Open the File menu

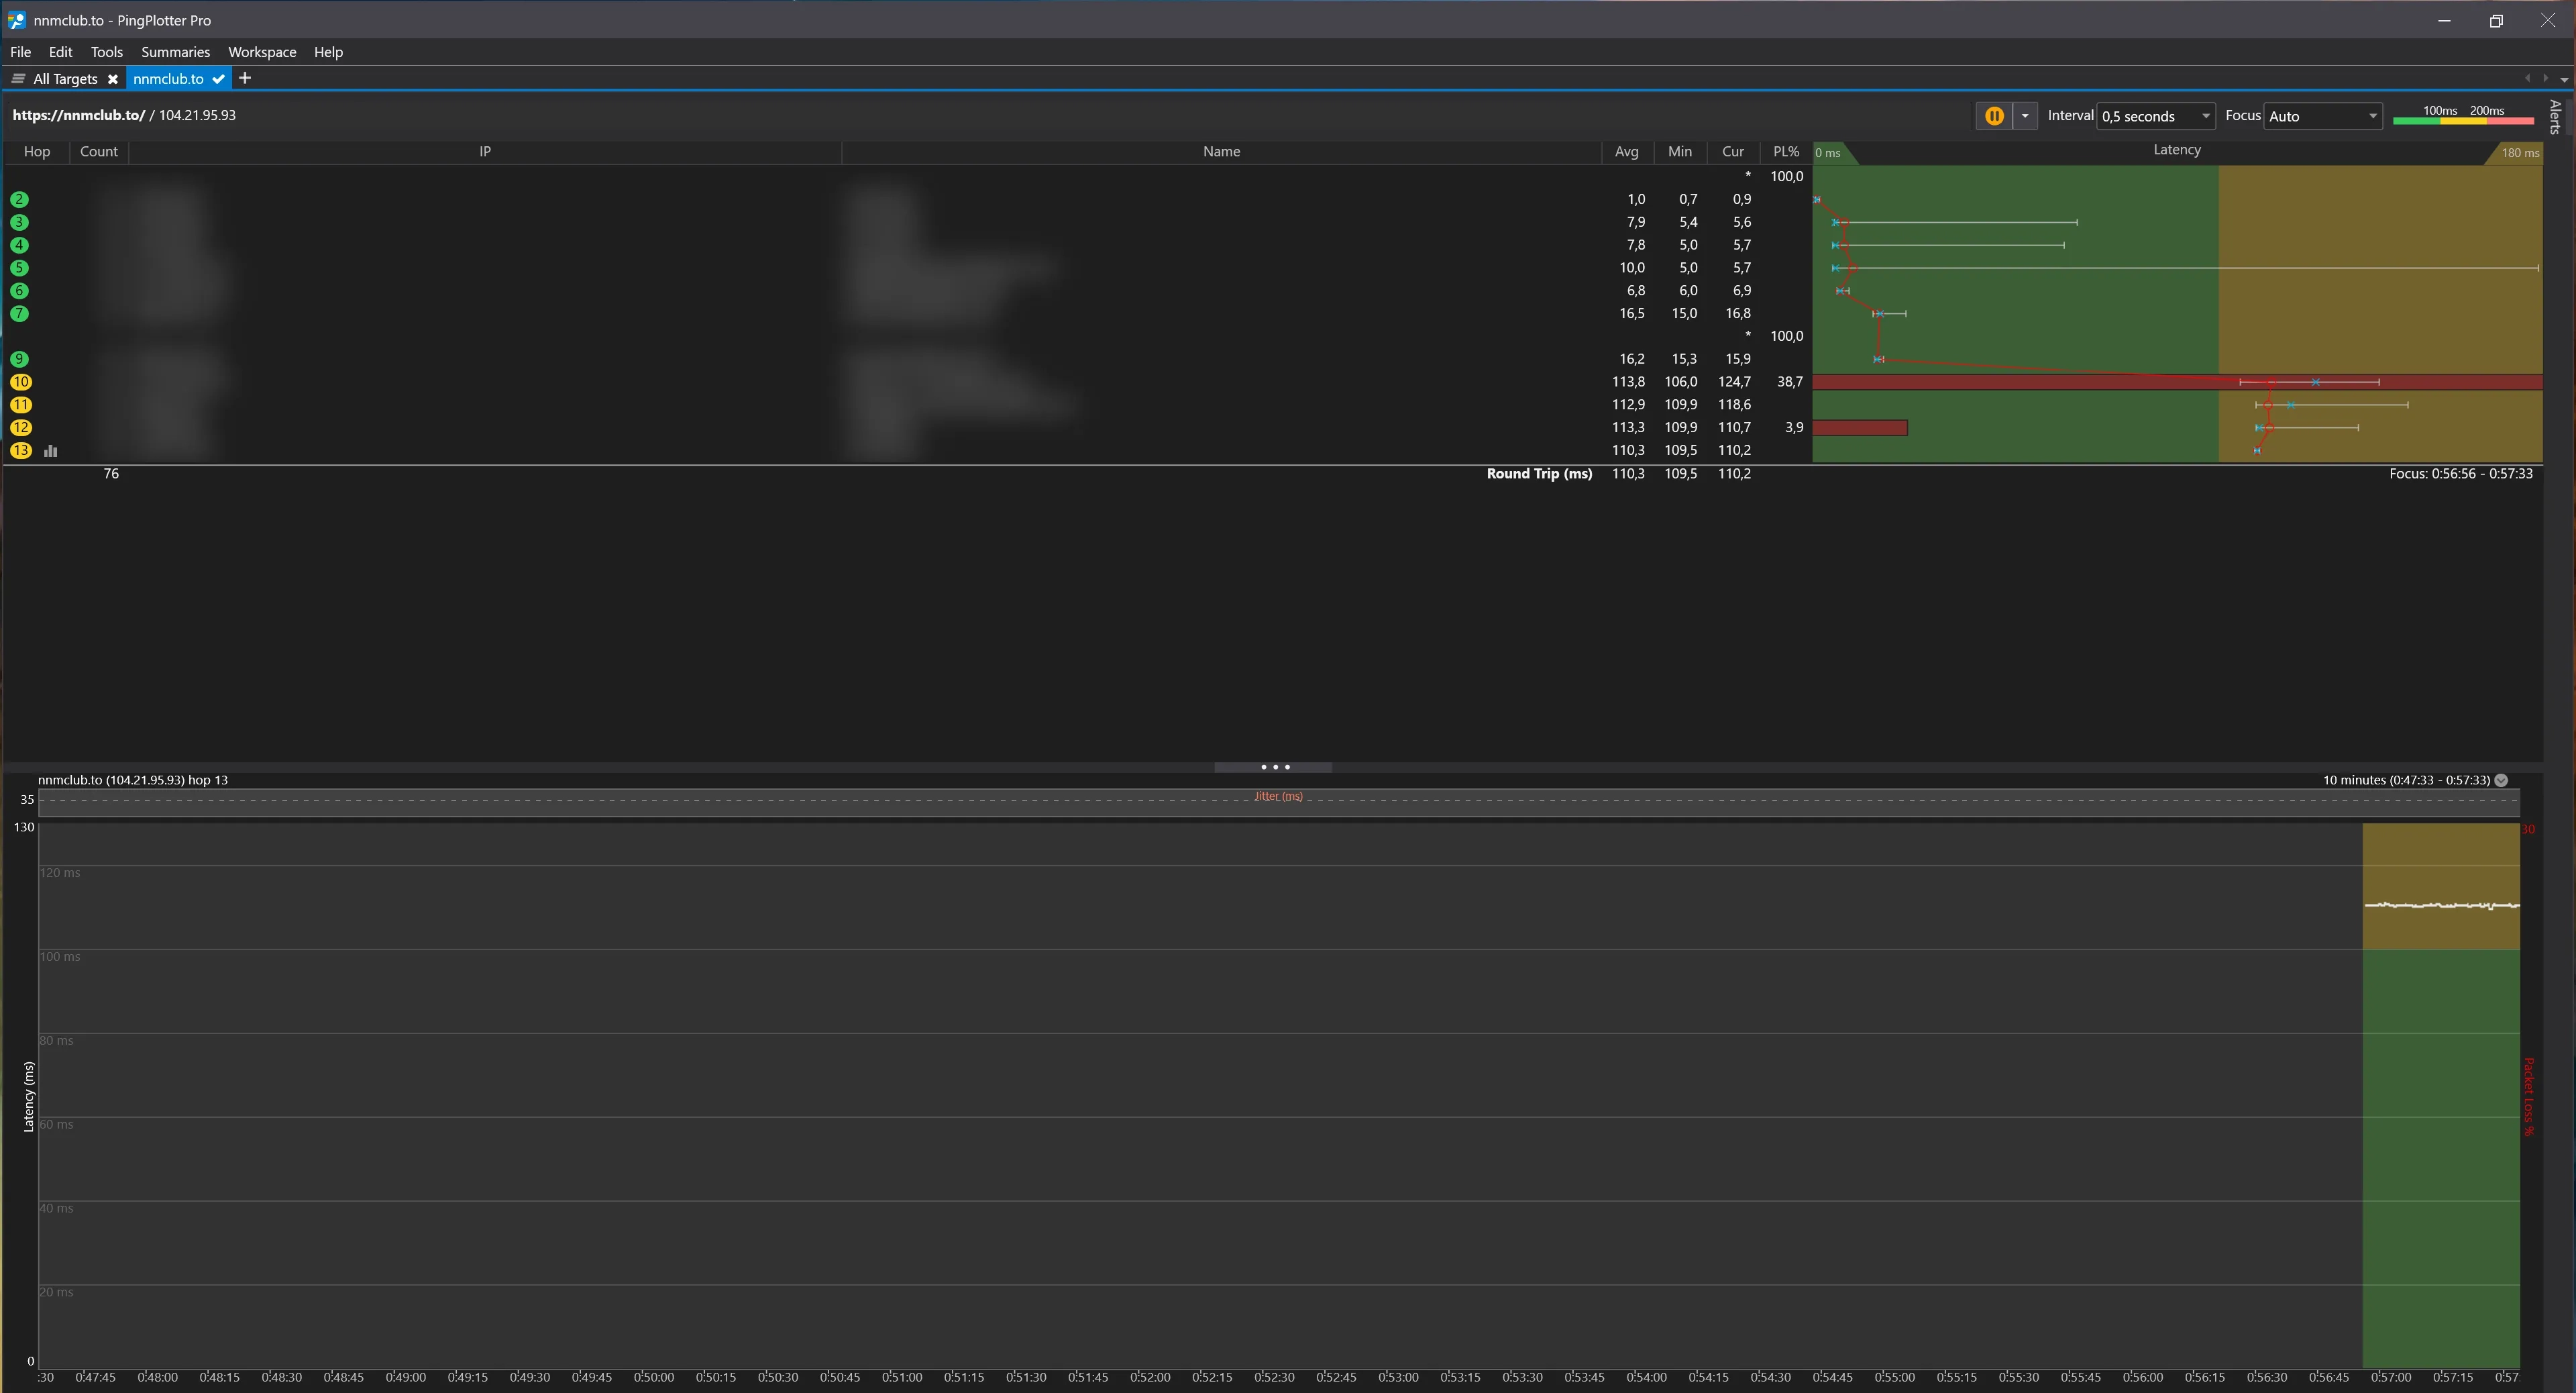(x=20, y=52)
